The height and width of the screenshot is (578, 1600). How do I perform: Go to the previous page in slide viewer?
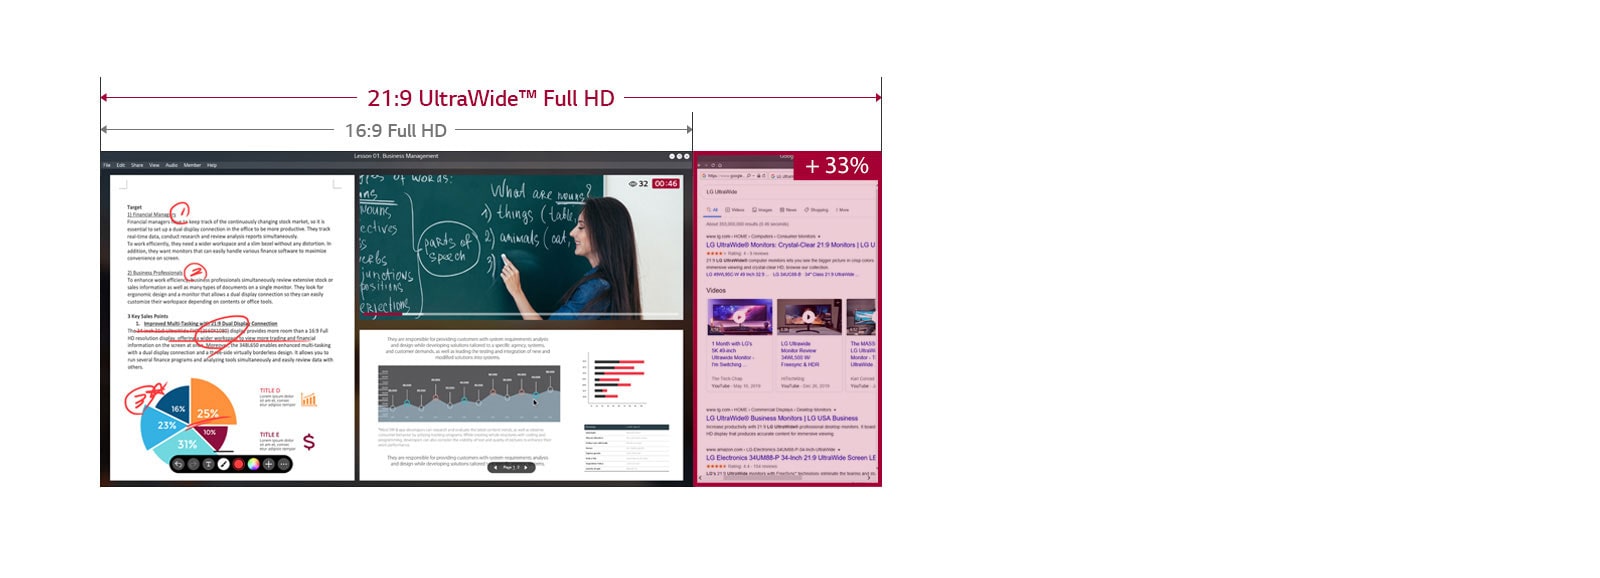click(x=494, y=467)
